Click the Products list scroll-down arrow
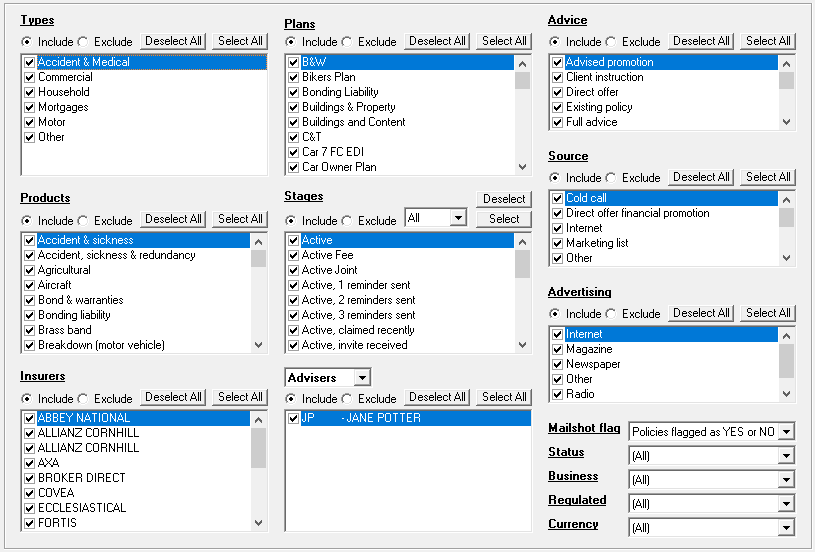Image resolution: width=815 pixels, height=552 pixels. coord(258,345)
